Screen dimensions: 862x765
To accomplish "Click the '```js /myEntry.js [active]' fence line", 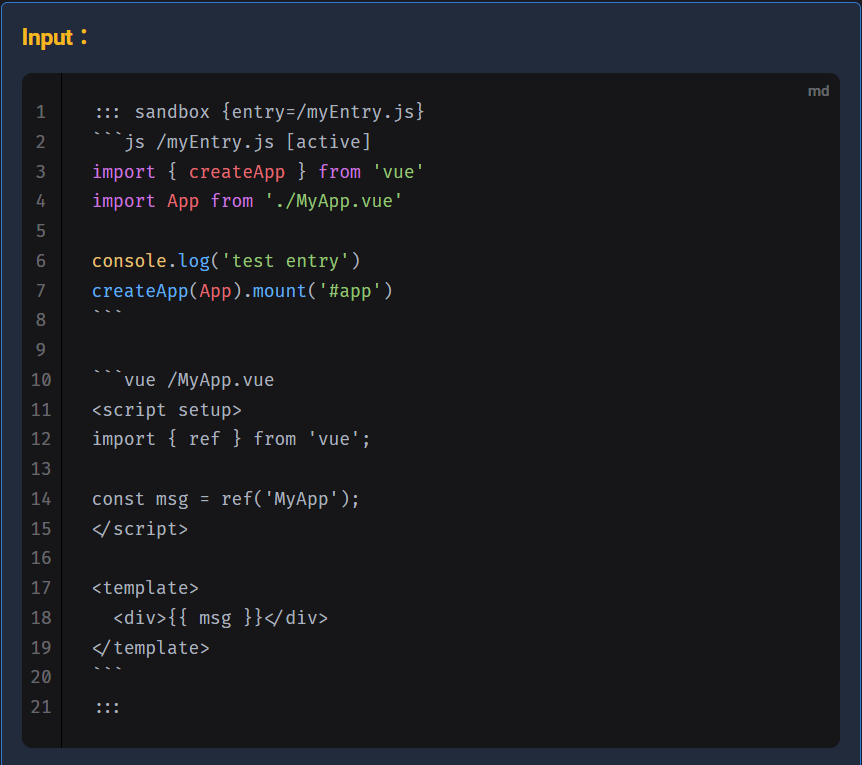I will [231, 142].
